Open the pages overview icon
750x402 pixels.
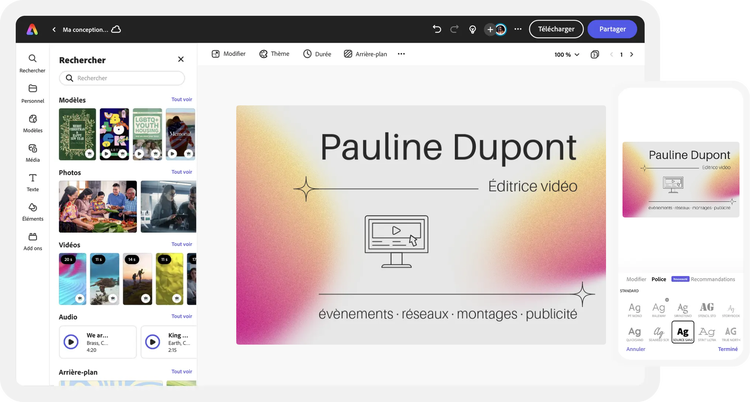595,55
